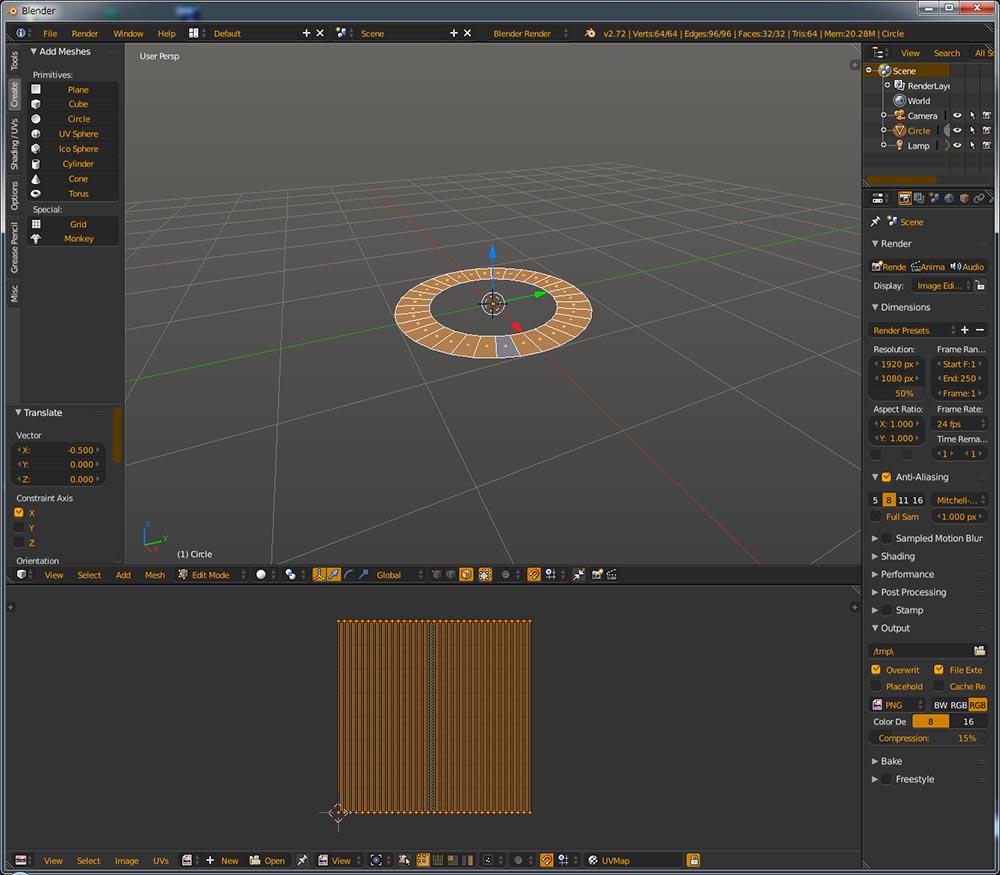Screen dimensions: 1000x875
Task: Open the Render menu in top bar
Action: pyautogui.click(x=84, y=33)
